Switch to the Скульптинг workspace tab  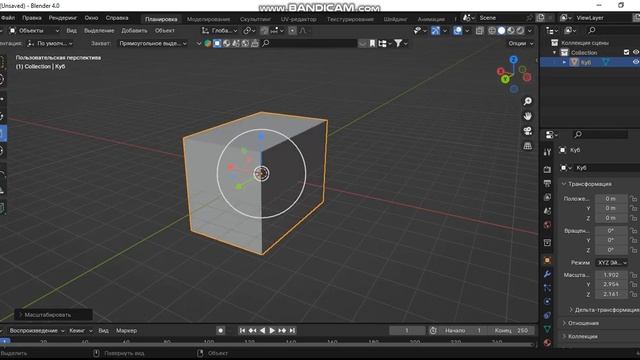(255, 19)
